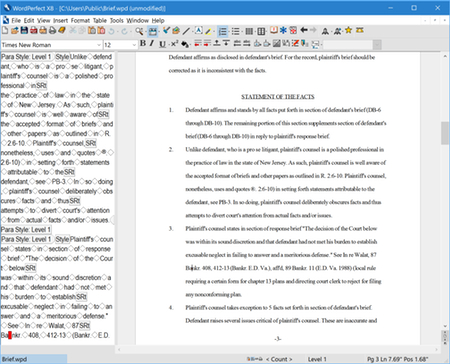
Task: Expand the Underline style dropdown arrow
Action: [x=168, y=44]
